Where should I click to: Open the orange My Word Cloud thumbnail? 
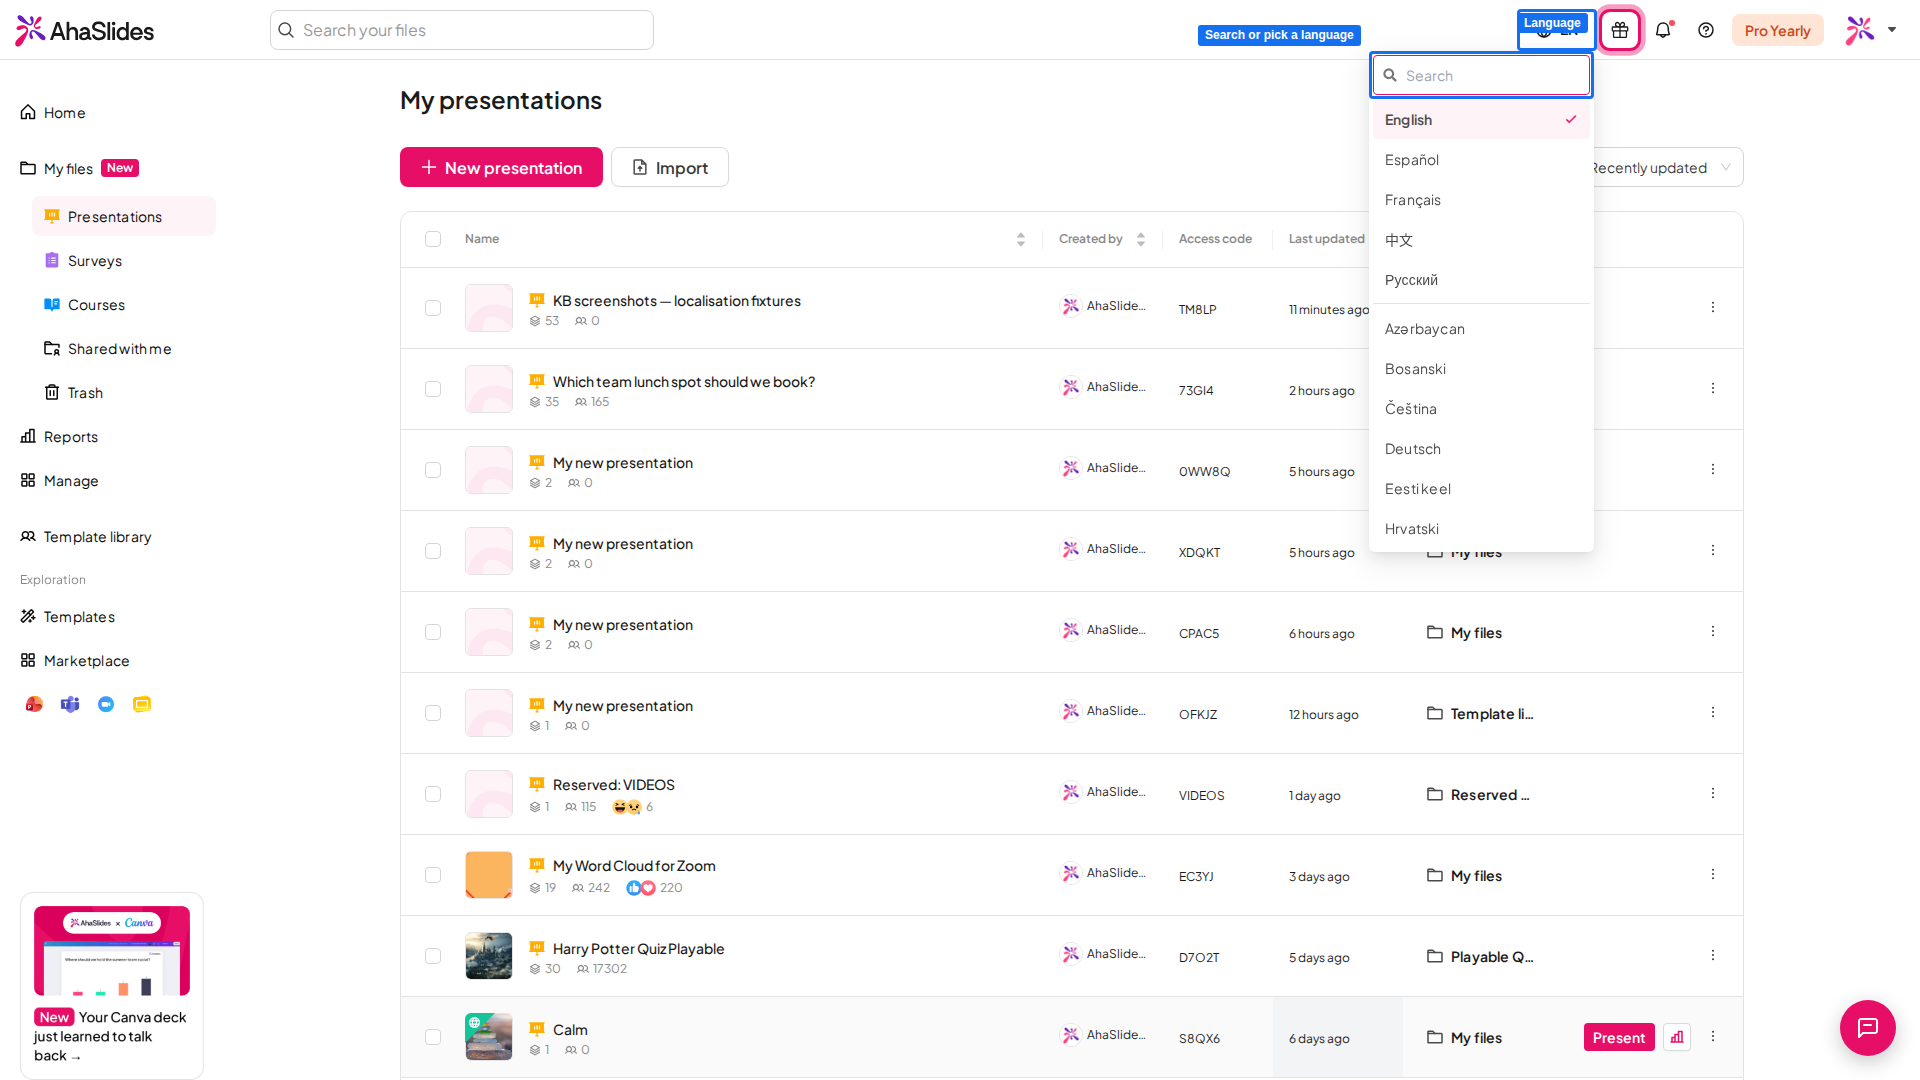click(489, 875)
